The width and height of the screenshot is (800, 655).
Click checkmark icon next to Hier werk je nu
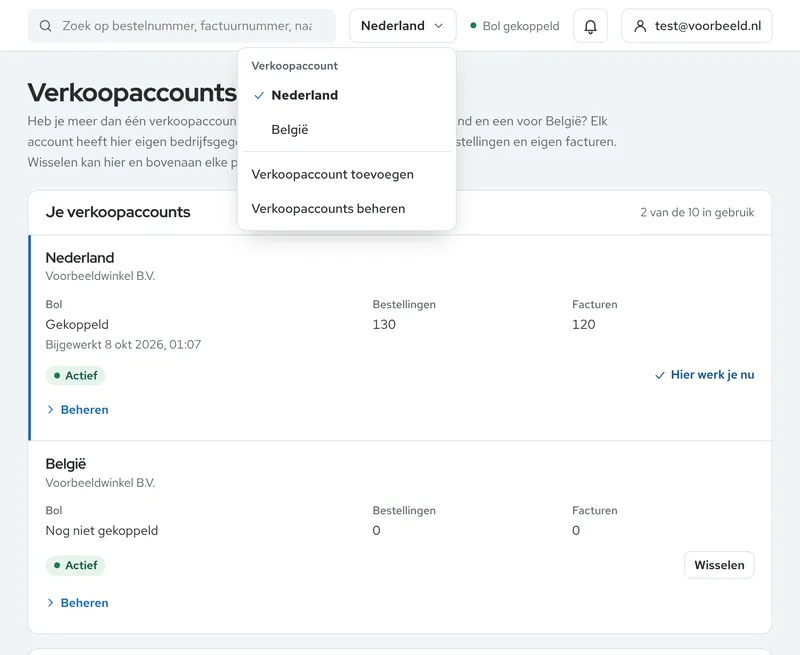660,375
